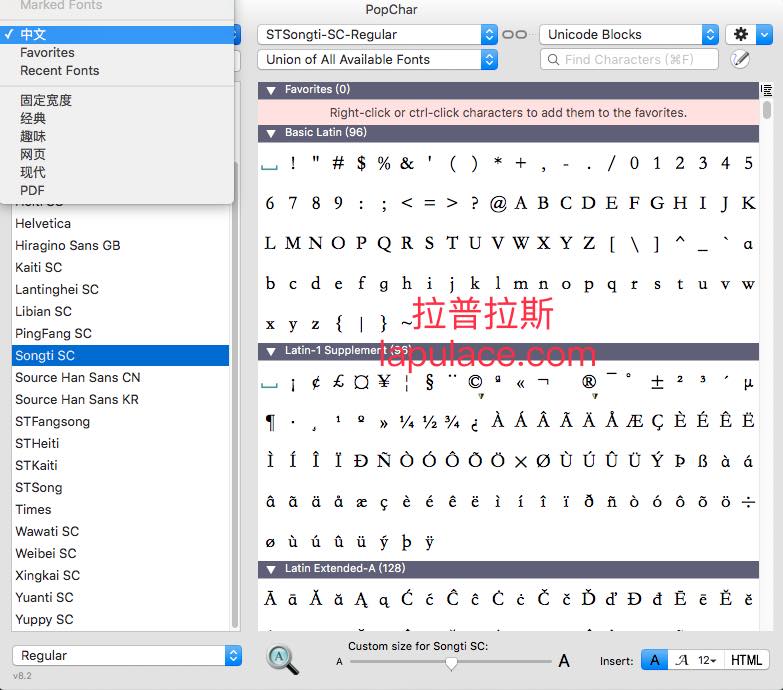Select the dollar sign character
Screen dimensions: 783x690
click(x=361, y=163)
